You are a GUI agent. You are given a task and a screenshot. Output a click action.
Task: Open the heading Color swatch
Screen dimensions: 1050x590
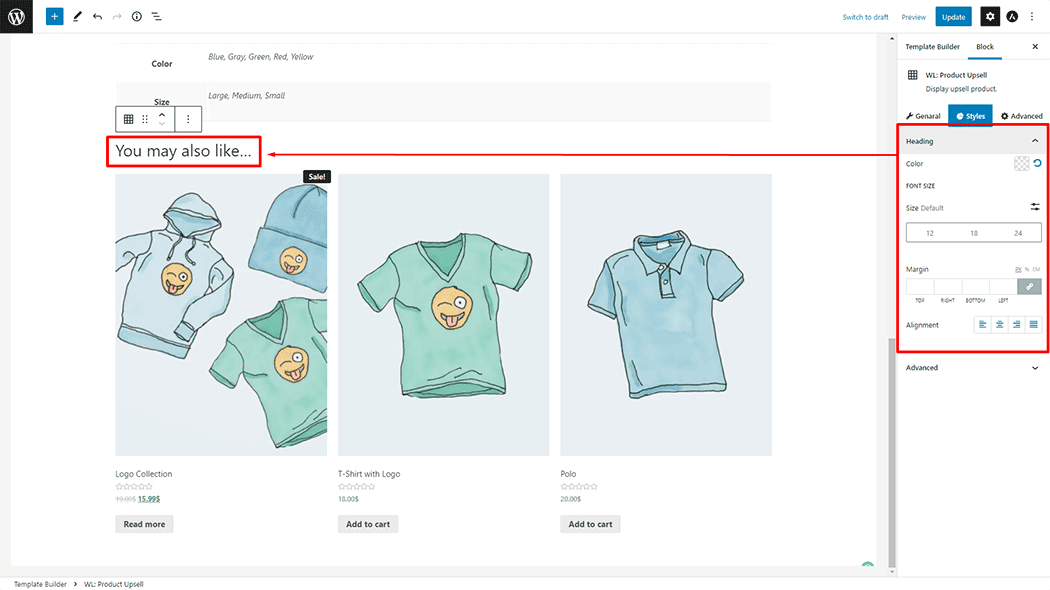[1021, 163]
